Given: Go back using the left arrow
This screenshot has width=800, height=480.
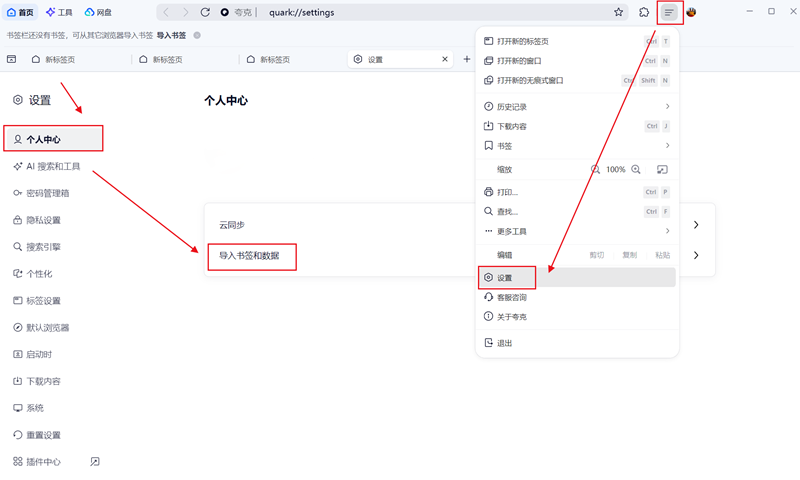Looking at the screenshot, I should (166, 12).
